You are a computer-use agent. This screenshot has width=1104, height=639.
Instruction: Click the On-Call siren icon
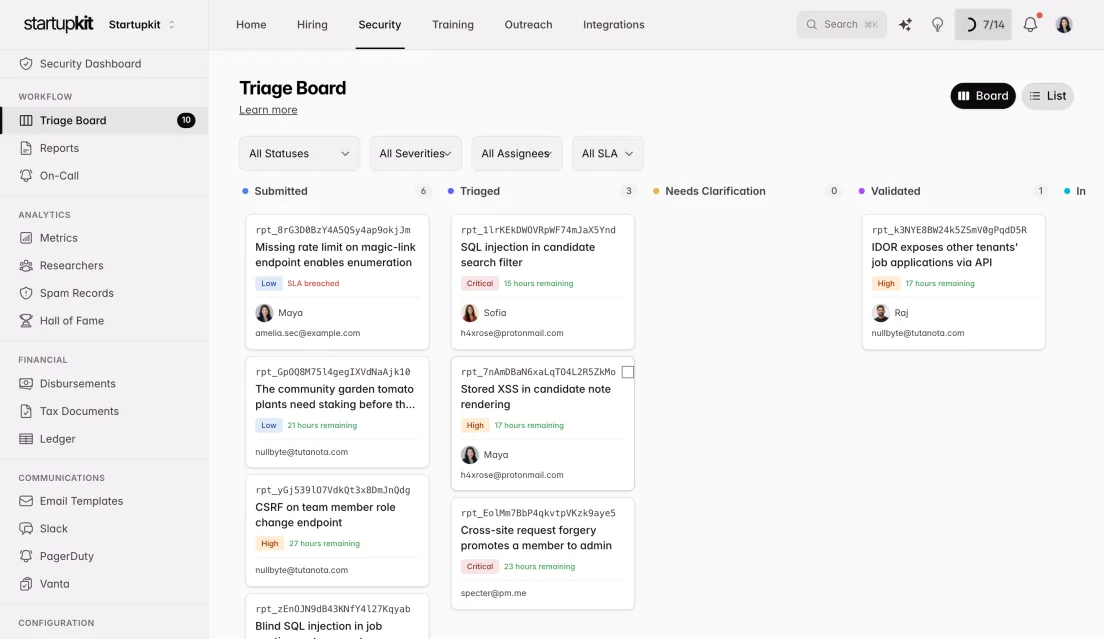[26, 175]
